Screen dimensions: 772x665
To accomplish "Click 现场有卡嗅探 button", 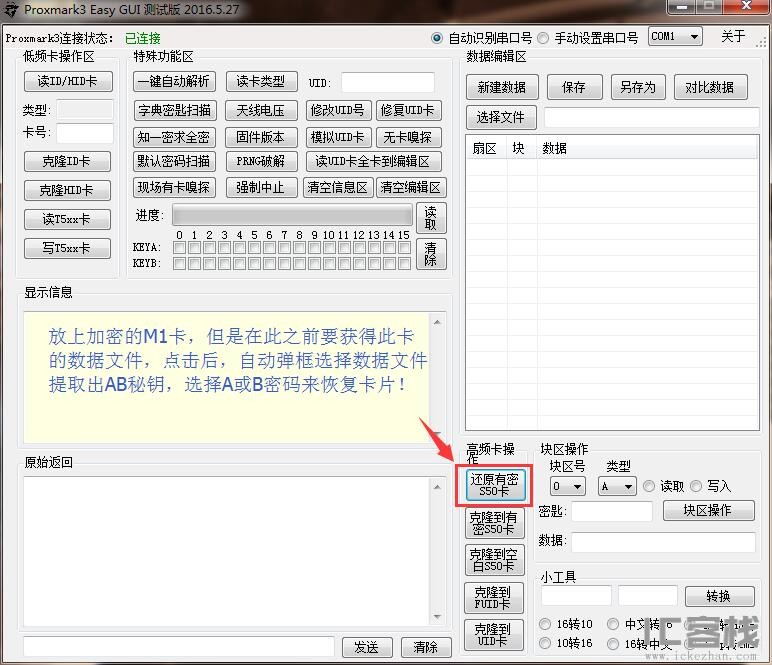I will point(174,188).
